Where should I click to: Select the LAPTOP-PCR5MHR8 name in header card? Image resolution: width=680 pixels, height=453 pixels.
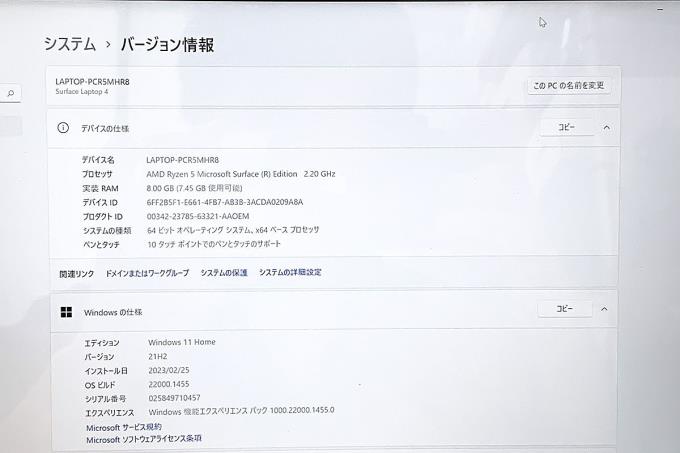tap(92, 81)
